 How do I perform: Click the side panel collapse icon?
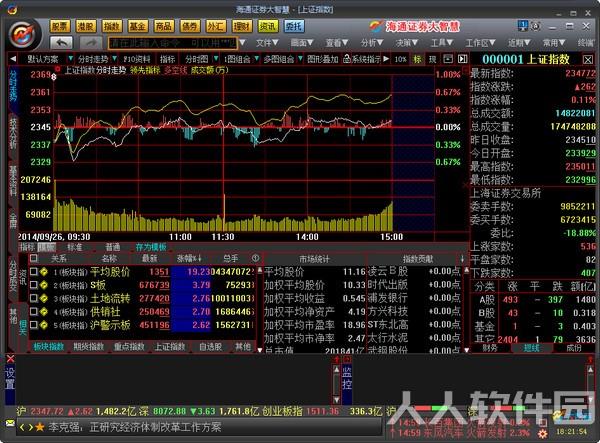click(463, 59)
